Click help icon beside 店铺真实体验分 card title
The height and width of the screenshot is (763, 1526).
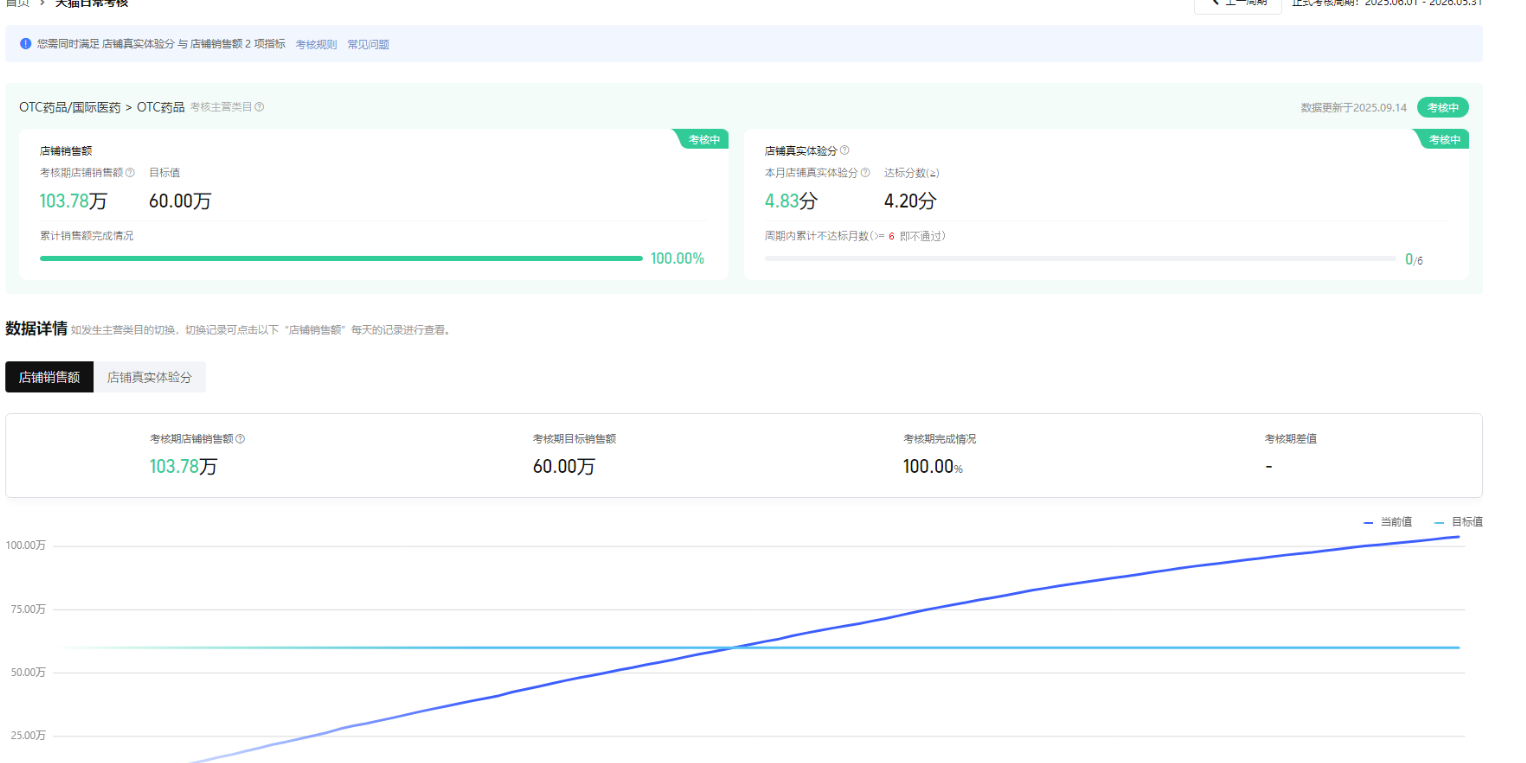(x=845, y=151)
